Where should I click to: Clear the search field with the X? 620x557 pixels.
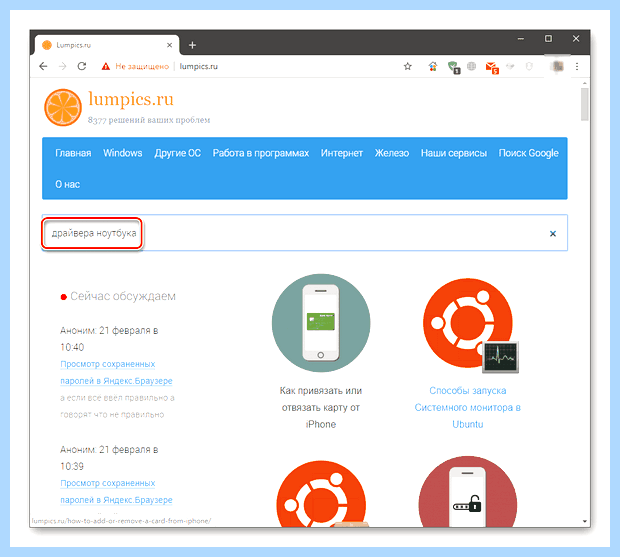coord(553,234)
